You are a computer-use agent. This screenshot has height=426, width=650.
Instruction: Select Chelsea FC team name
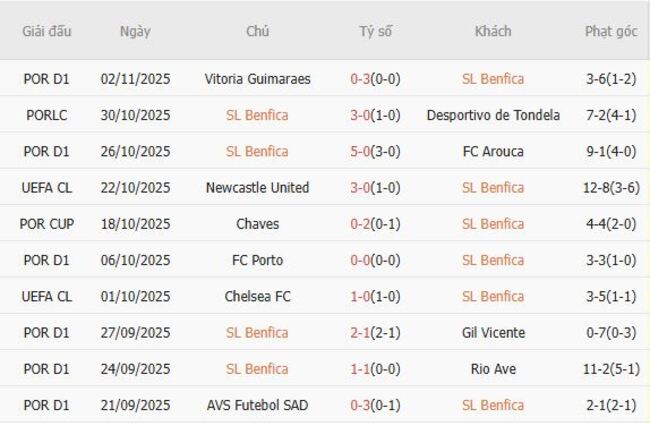[257, 297]
